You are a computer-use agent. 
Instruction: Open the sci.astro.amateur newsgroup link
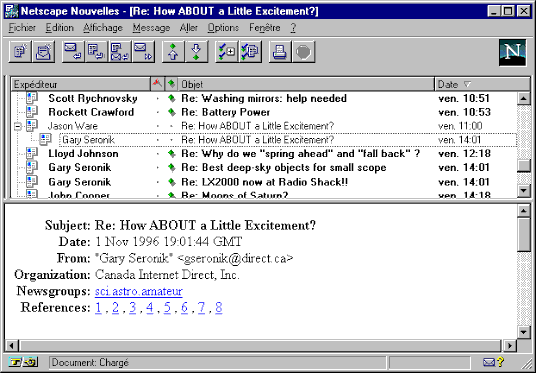pyautogui.click(x=139, y=291)
